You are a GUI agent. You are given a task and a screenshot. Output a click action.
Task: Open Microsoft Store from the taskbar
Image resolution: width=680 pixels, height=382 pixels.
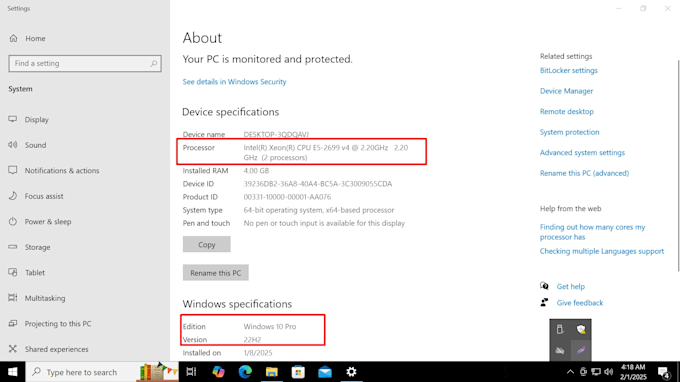click(298, 372)
